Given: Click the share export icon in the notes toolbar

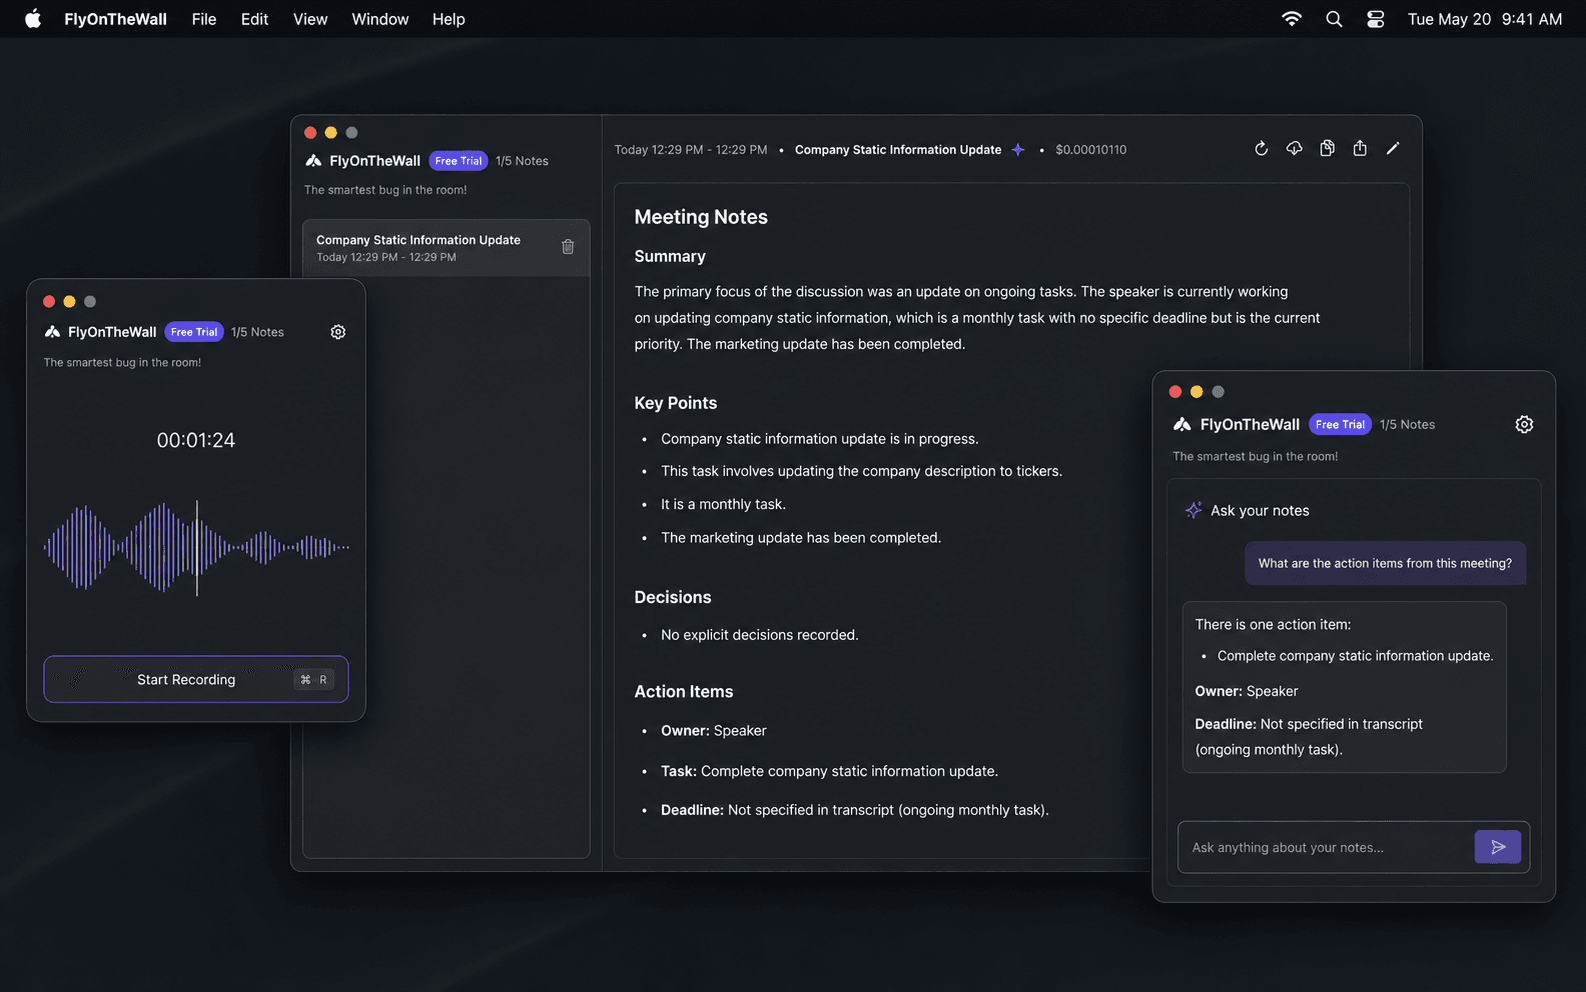Looking at the screenshot, I should coord(1360,149).
